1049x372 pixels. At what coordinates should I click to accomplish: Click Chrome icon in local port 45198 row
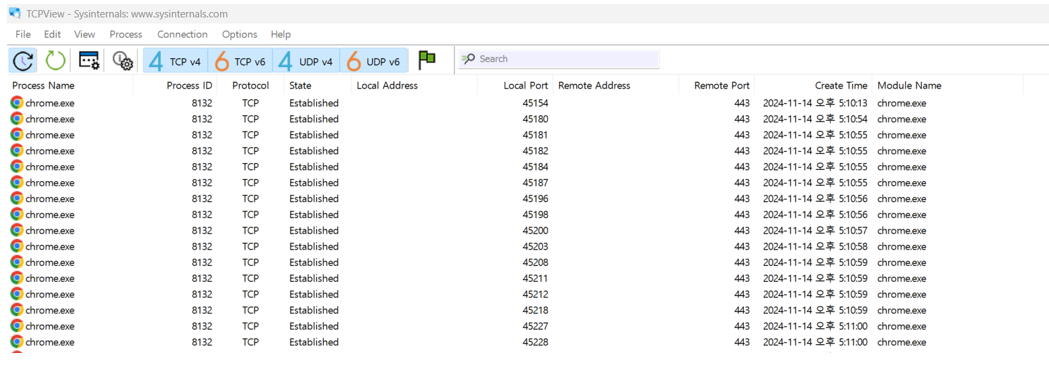pyautogui.click(x=17, y=215)
